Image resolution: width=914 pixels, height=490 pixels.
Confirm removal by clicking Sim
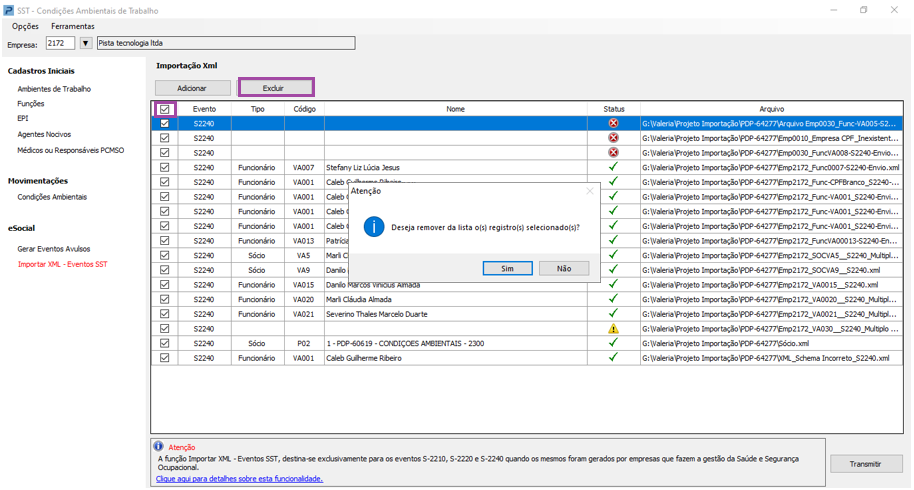click(507, 269)
